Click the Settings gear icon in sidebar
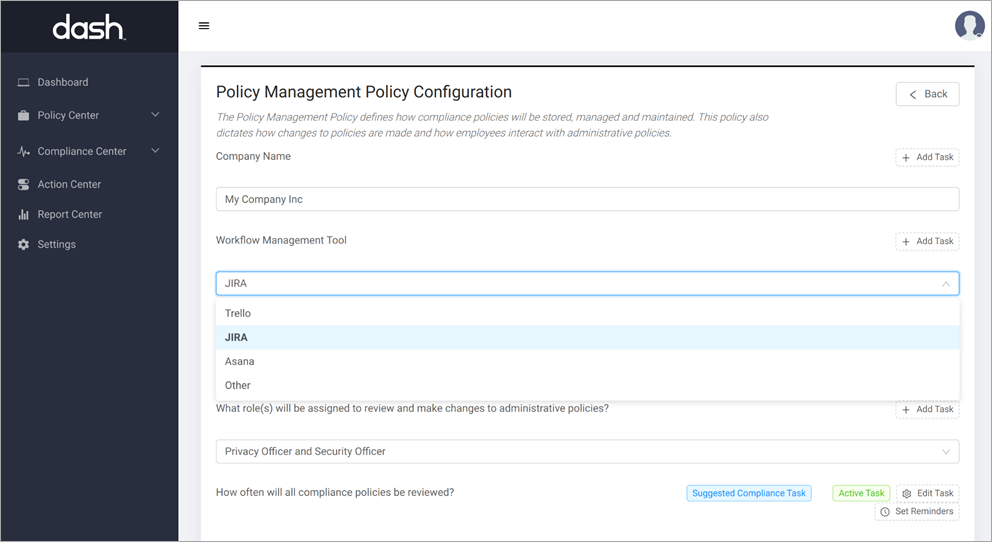The image size is (992, 542). pyautogui.click(x=24, y=244)
